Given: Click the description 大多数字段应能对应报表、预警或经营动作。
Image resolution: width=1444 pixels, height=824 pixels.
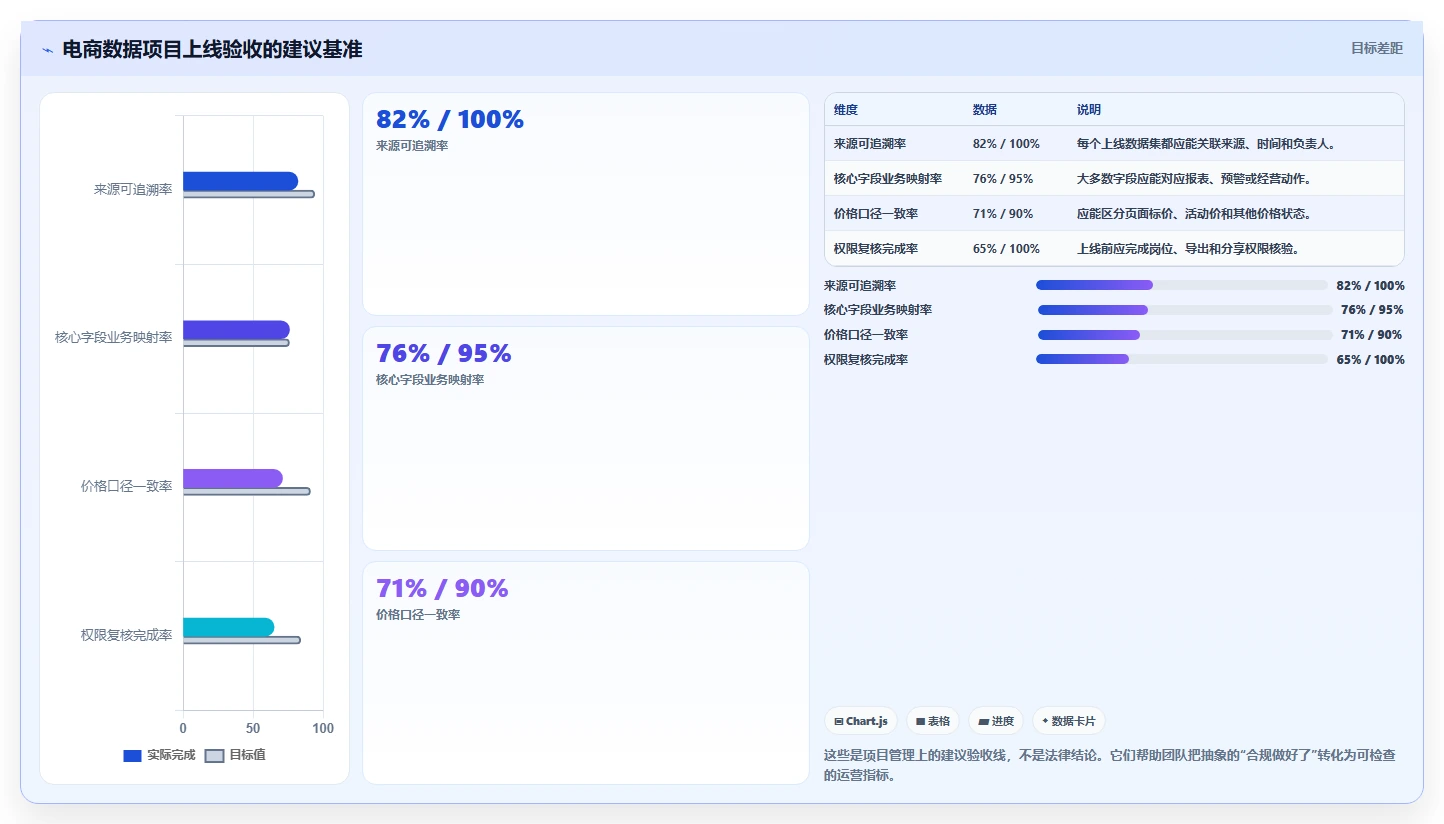Looking at the screenshot, I should coord(1194,179).
